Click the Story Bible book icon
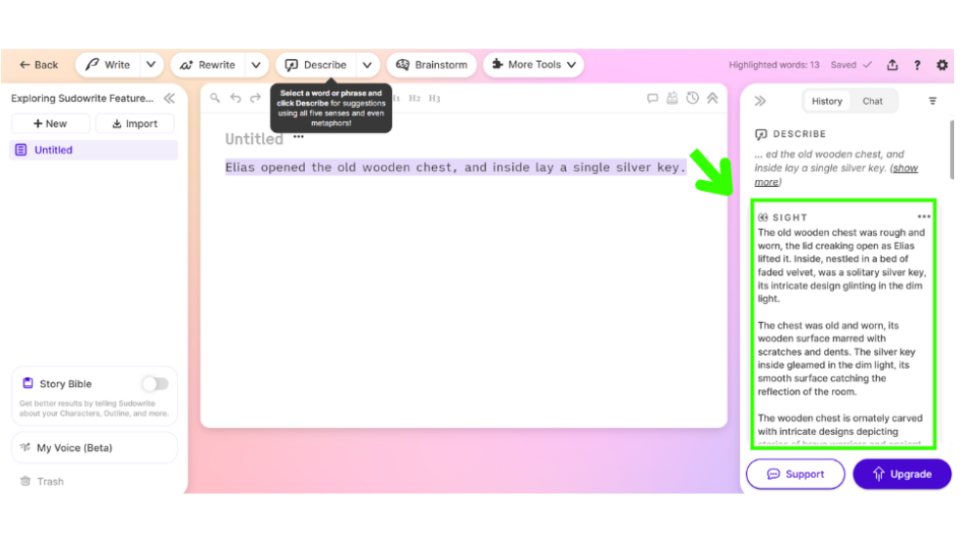Screen dimensions: 960x540 click(28, 383)
